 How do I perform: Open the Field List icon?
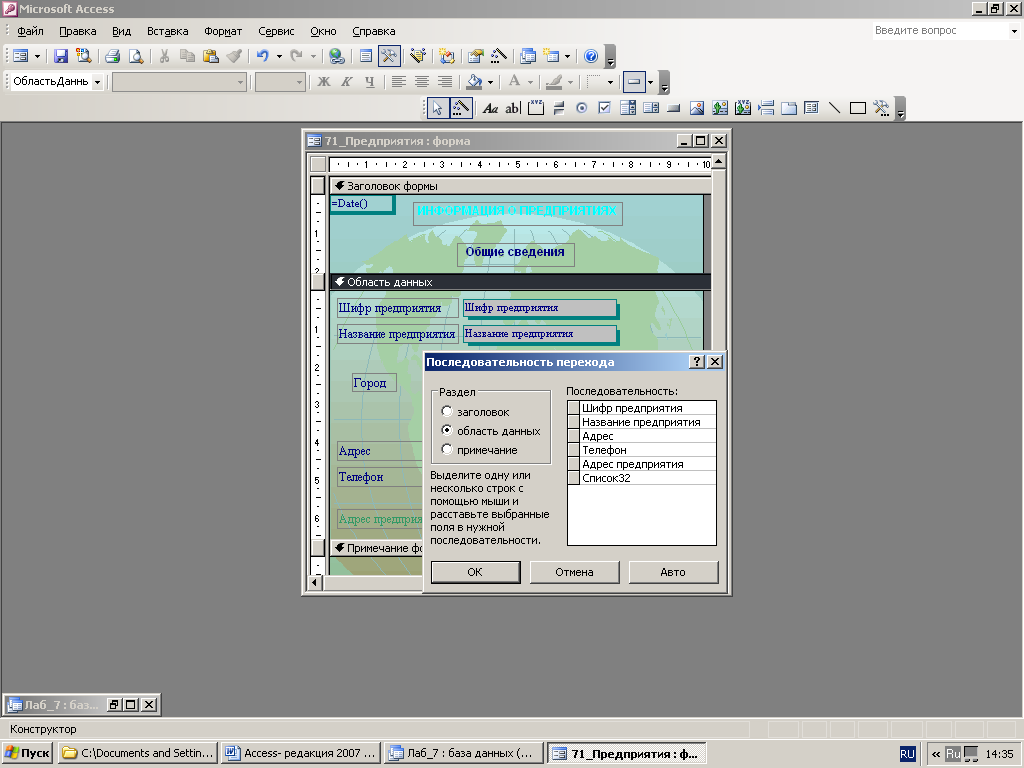point(366,56)
